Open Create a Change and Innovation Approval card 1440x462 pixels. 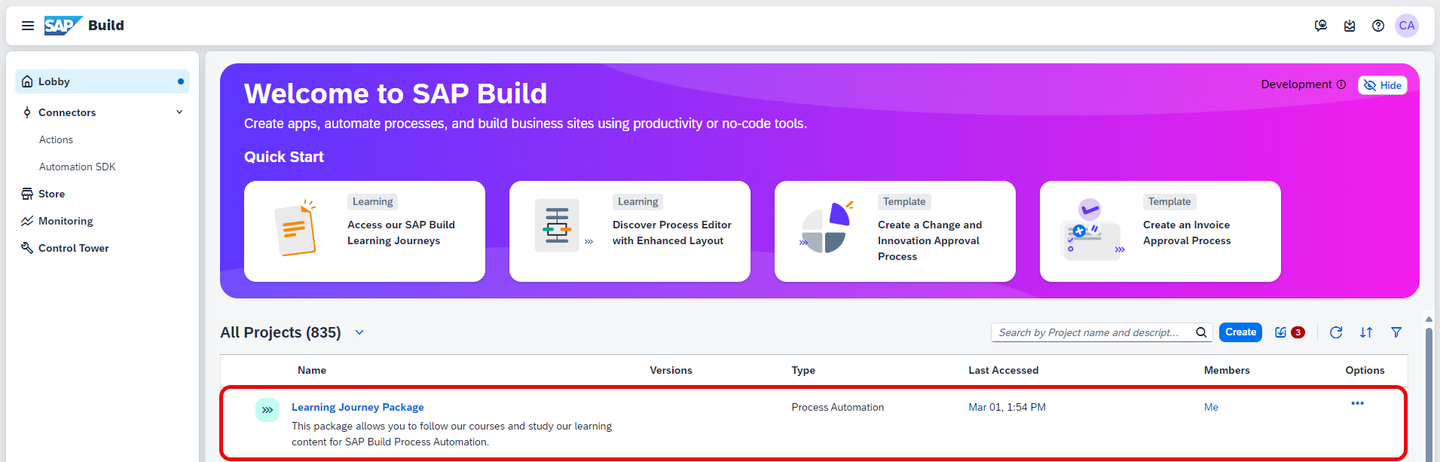[895, 232]
